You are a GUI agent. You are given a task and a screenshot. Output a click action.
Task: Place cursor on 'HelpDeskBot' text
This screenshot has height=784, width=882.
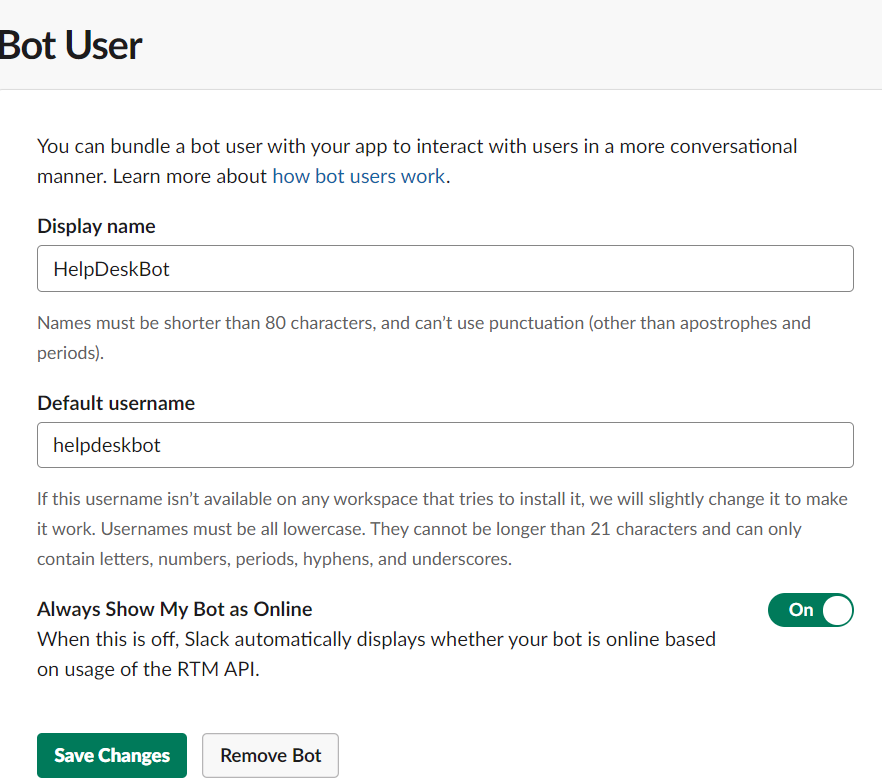(x=112, y=269)
